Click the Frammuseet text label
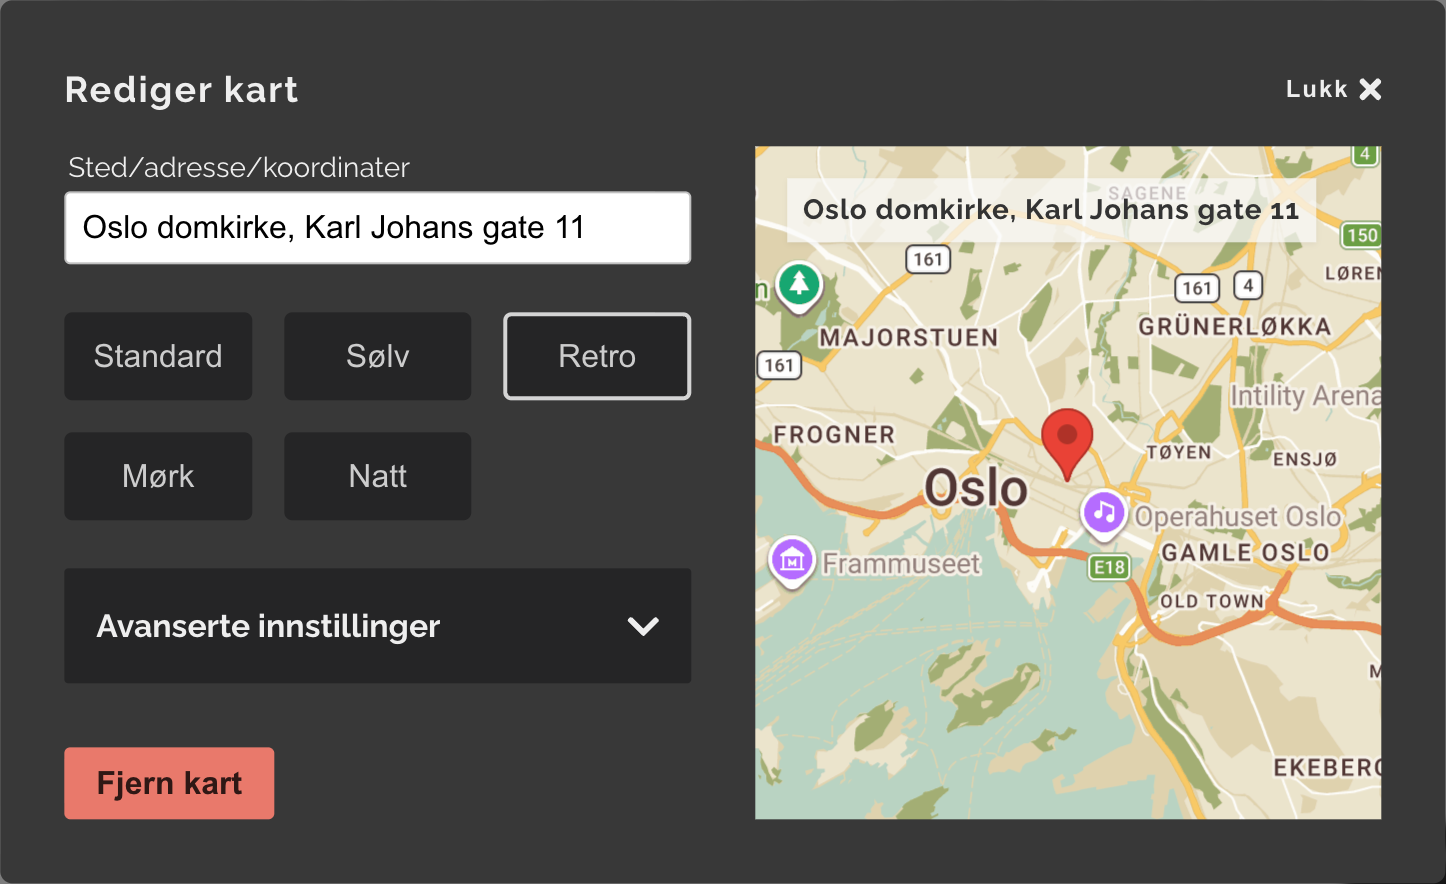This screenshot has width=1446, height=884. click(901, 564)
